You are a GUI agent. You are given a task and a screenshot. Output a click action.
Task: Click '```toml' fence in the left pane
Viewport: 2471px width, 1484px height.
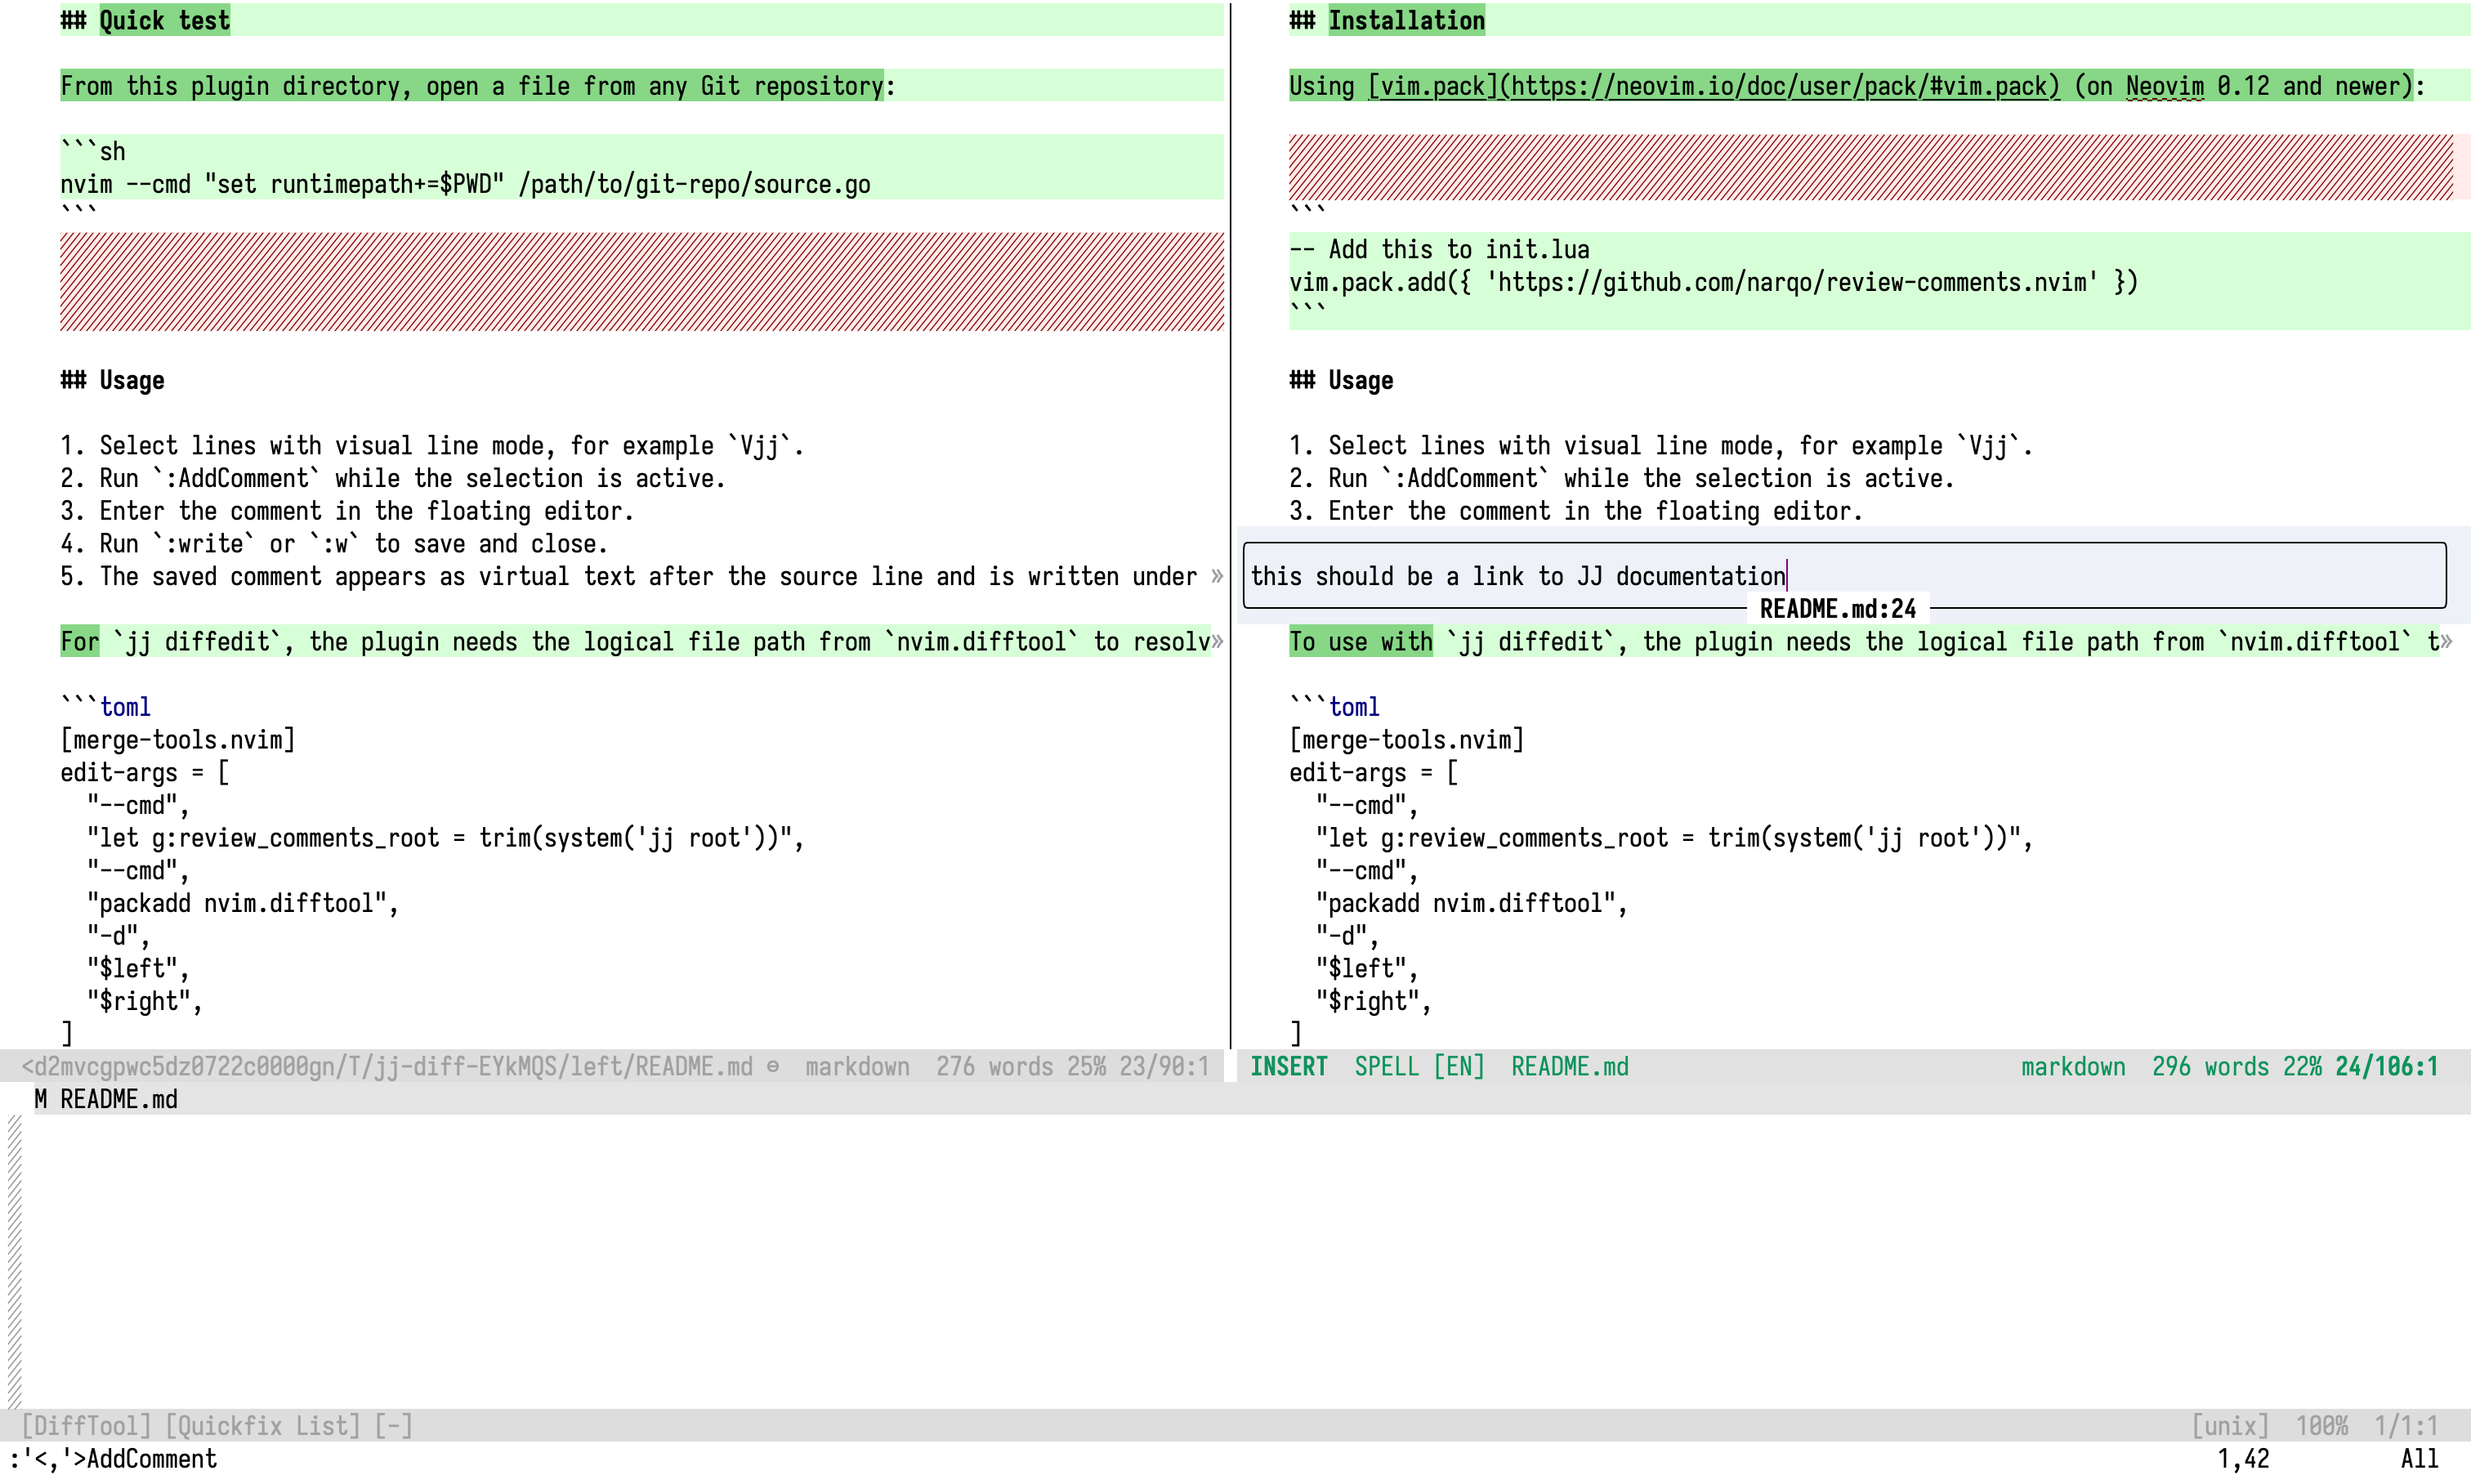tap(105, 707)
